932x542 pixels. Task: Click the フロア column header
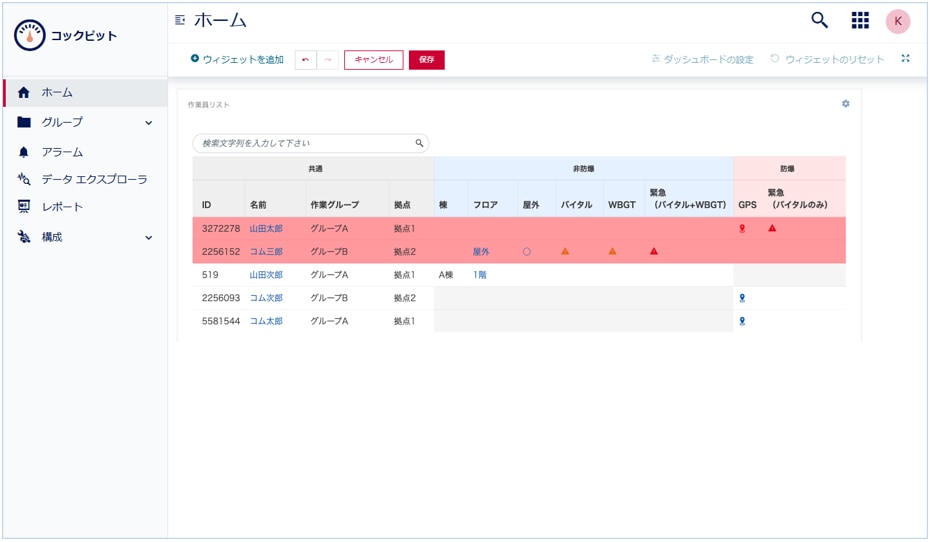tap(485, 204)
